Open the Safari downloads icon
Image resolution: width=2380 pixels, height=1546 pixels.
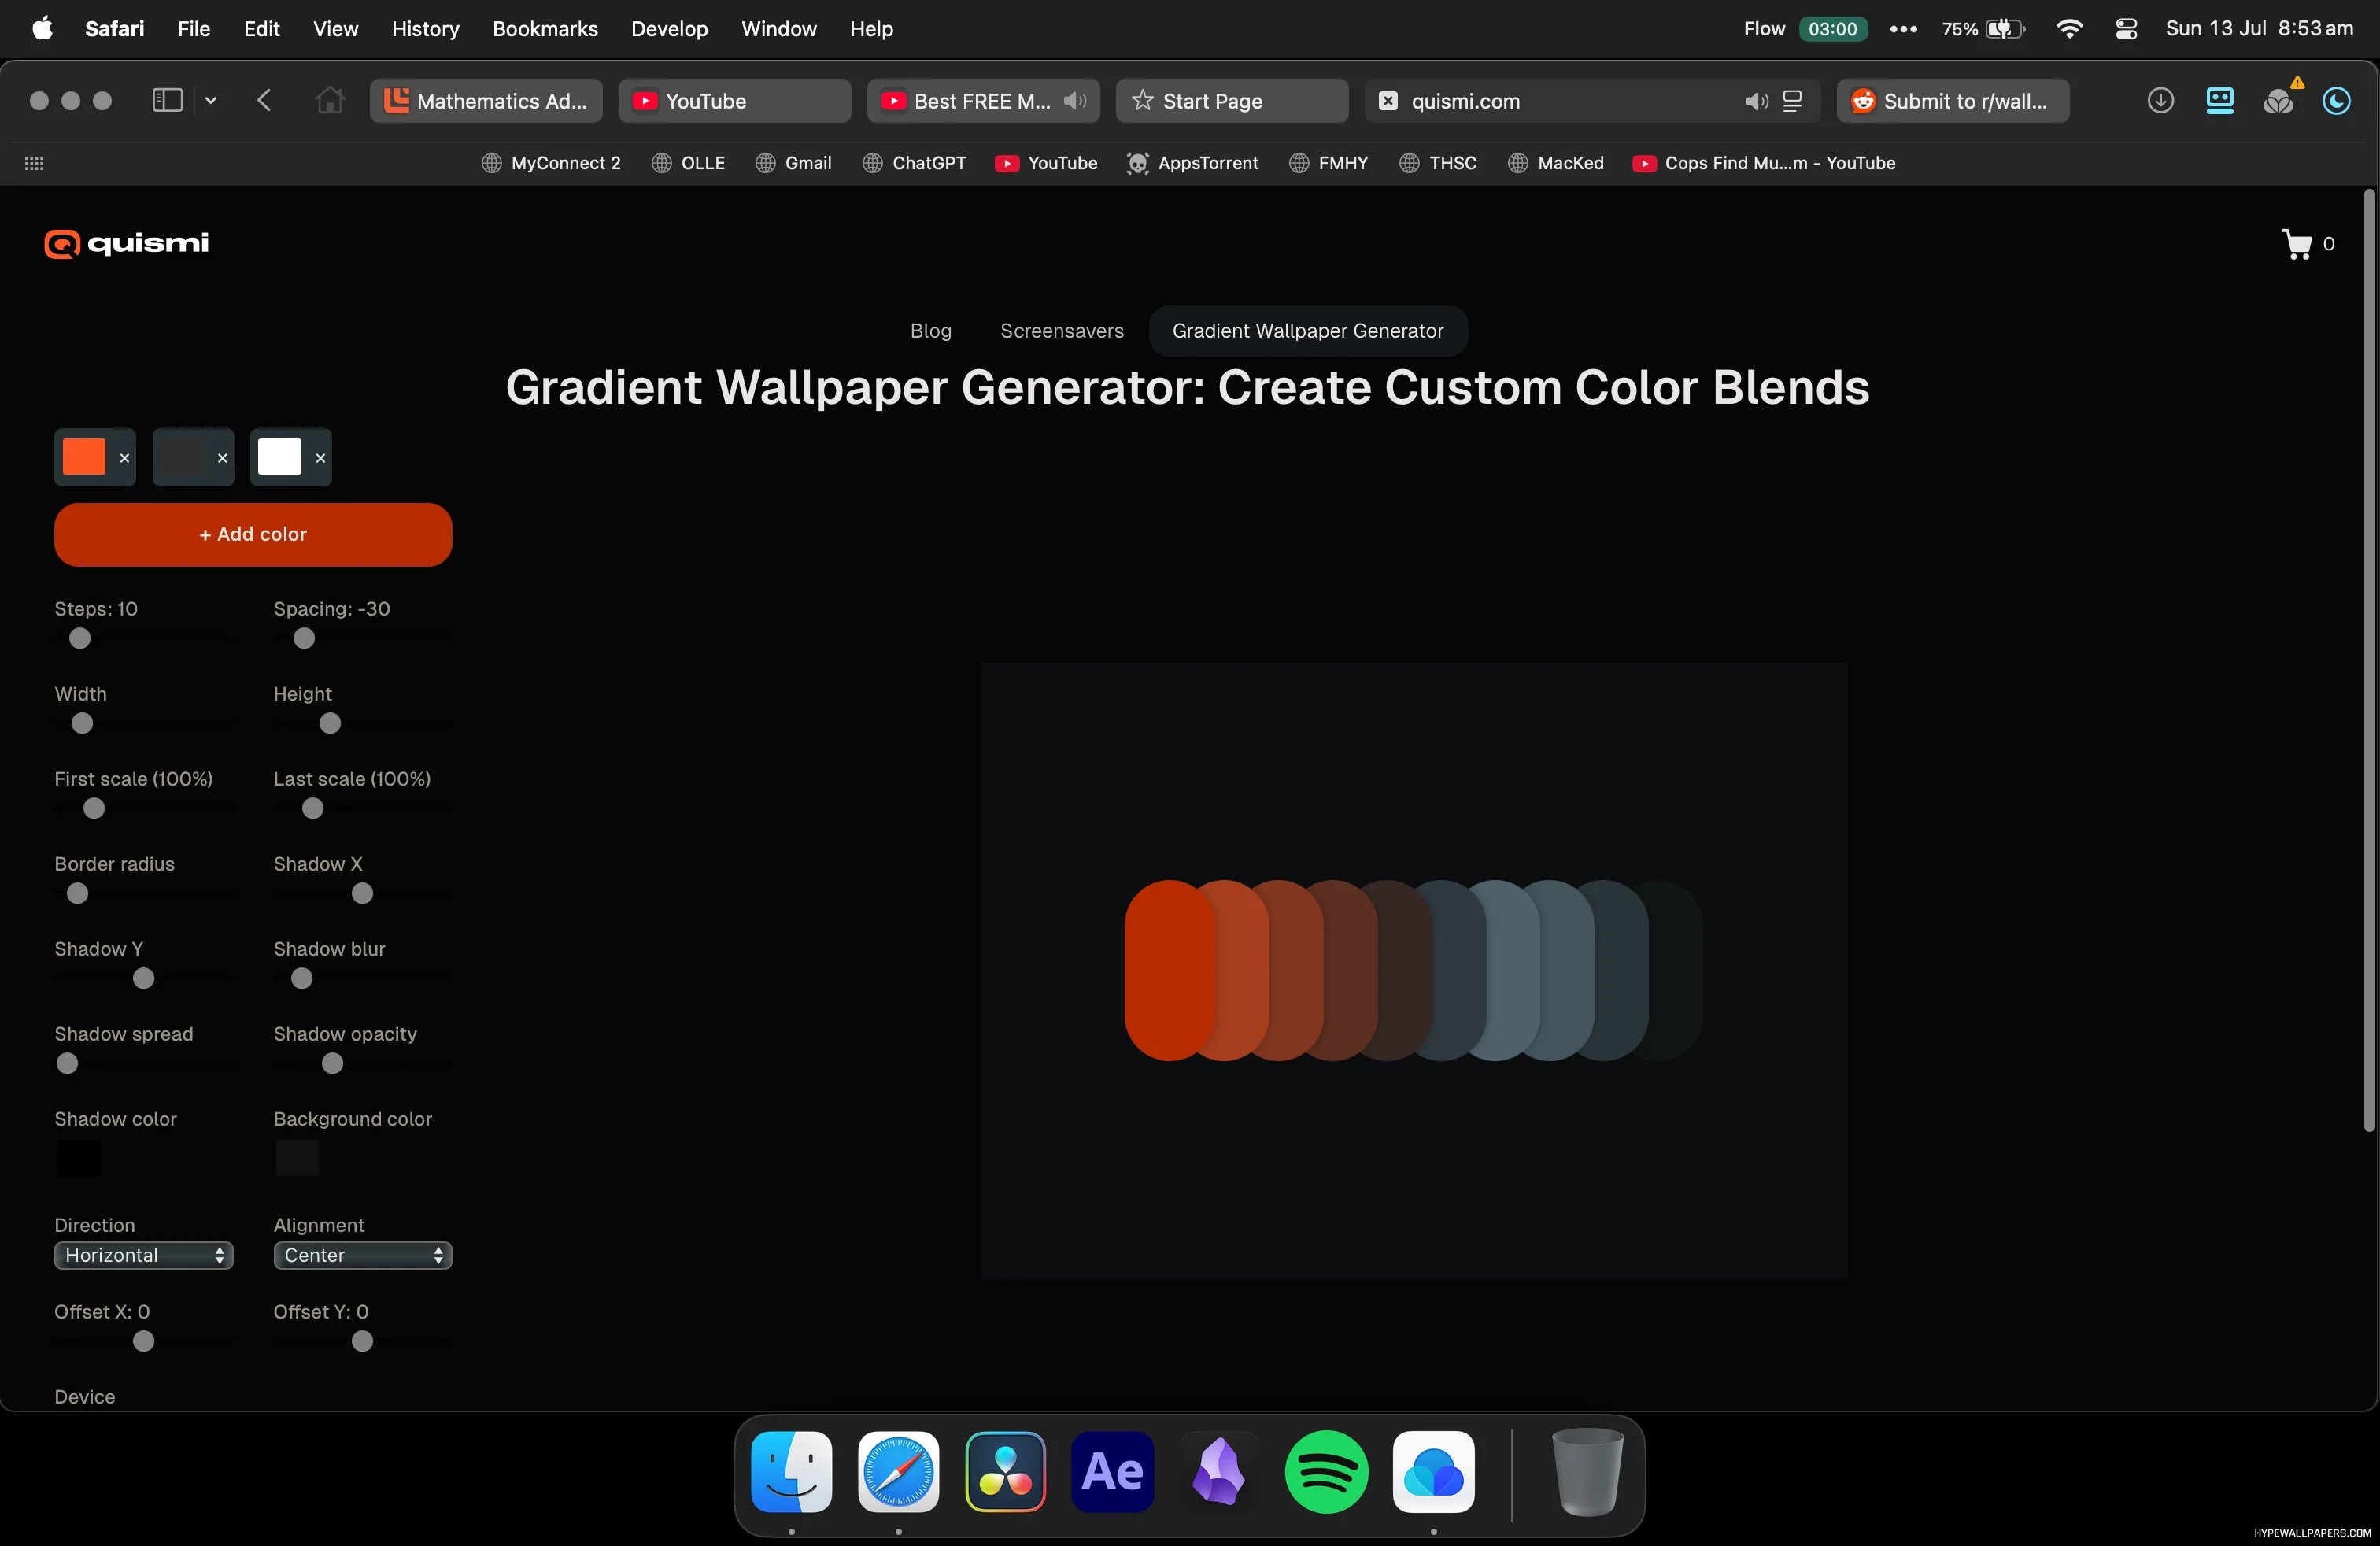point(2160,100)
